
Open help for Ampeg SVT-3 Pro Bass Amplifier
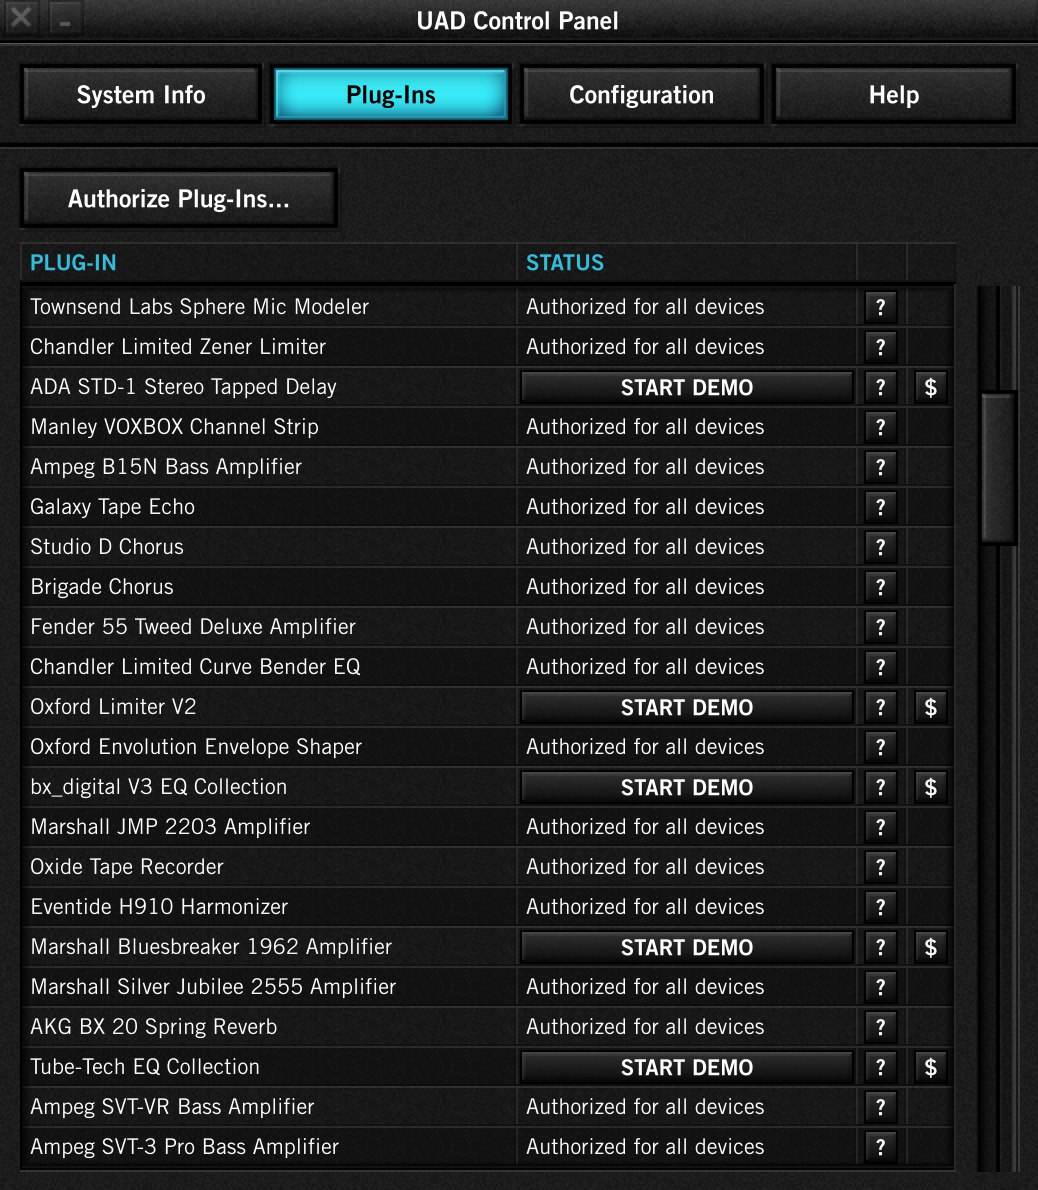[880, 1148]
